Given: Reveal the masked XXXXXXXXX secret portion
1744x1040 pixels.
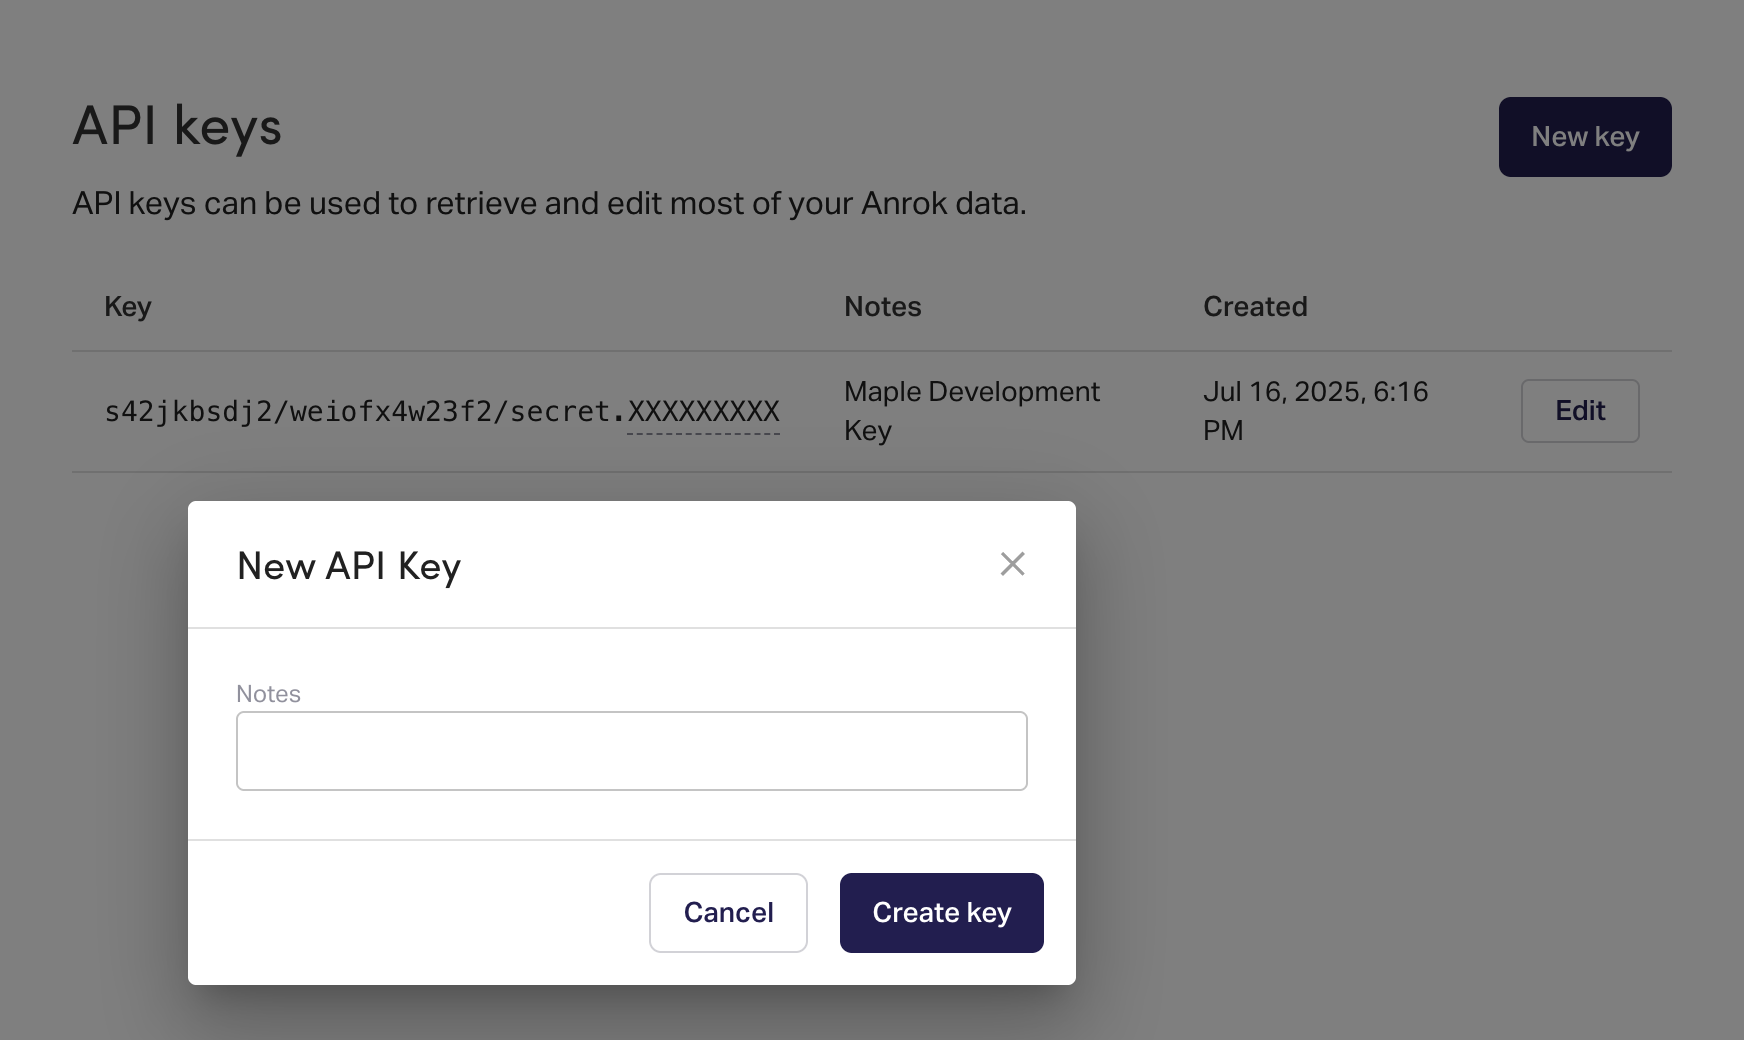Looking at the screenshot, I should click(x=703, y=412).
